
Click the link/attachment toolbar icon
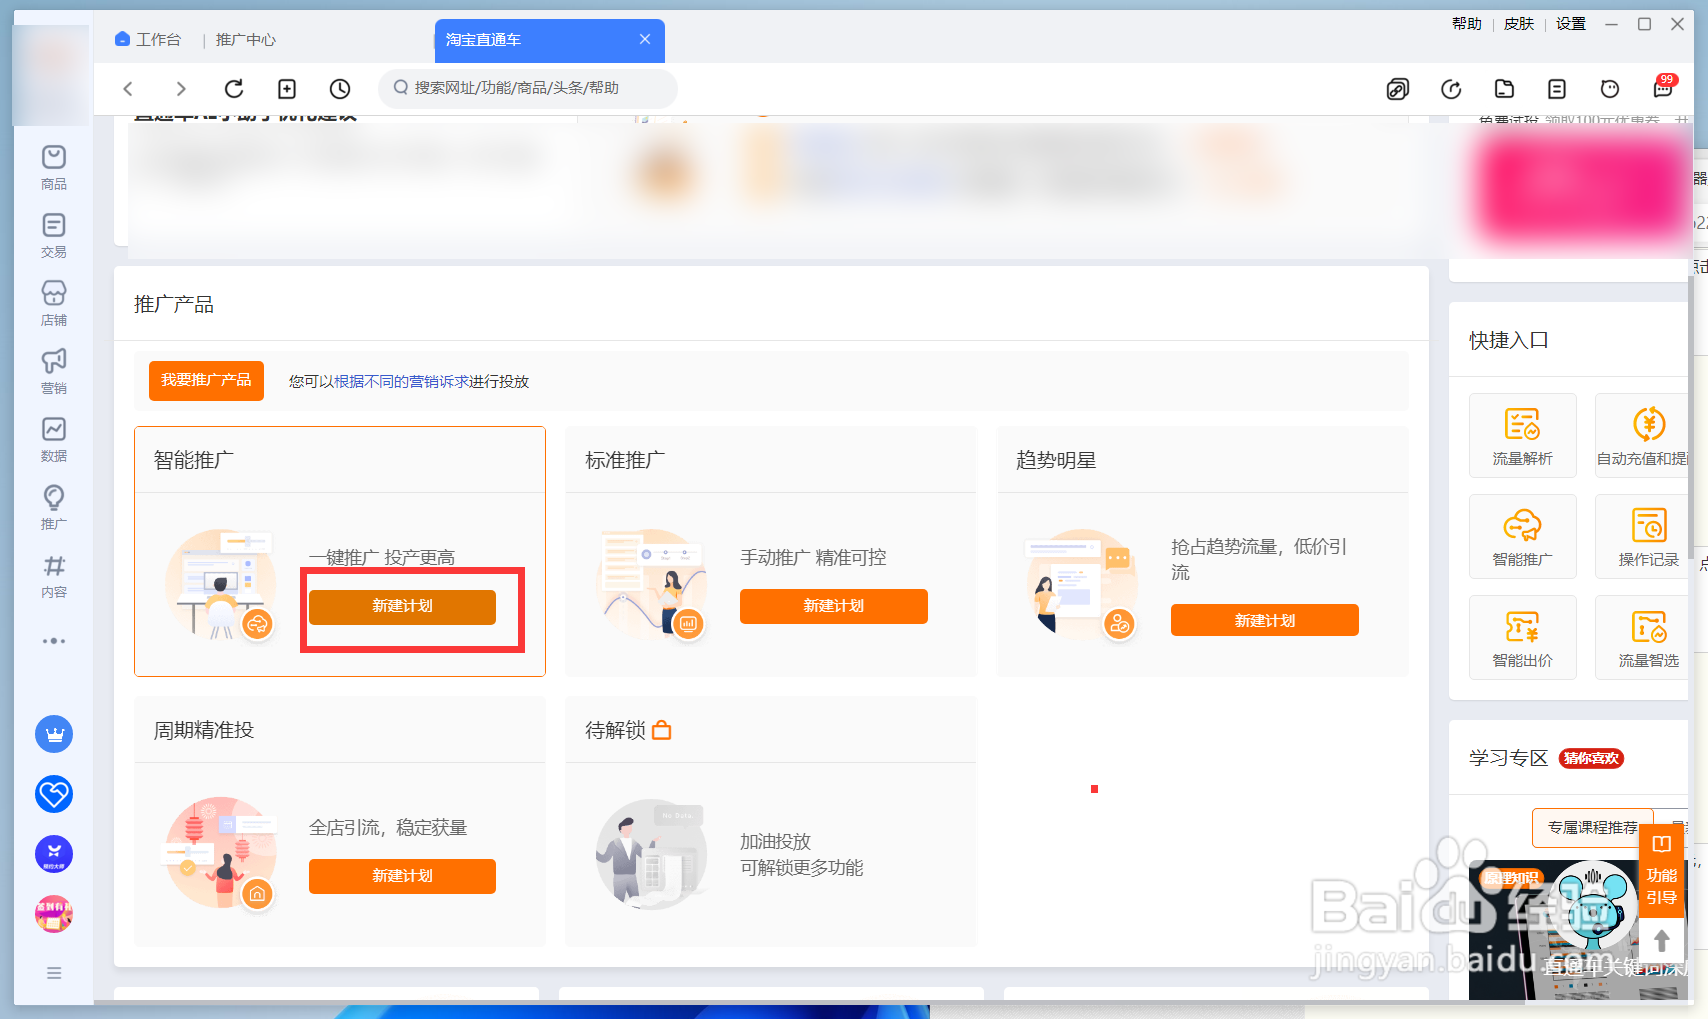coord(1398,89)
